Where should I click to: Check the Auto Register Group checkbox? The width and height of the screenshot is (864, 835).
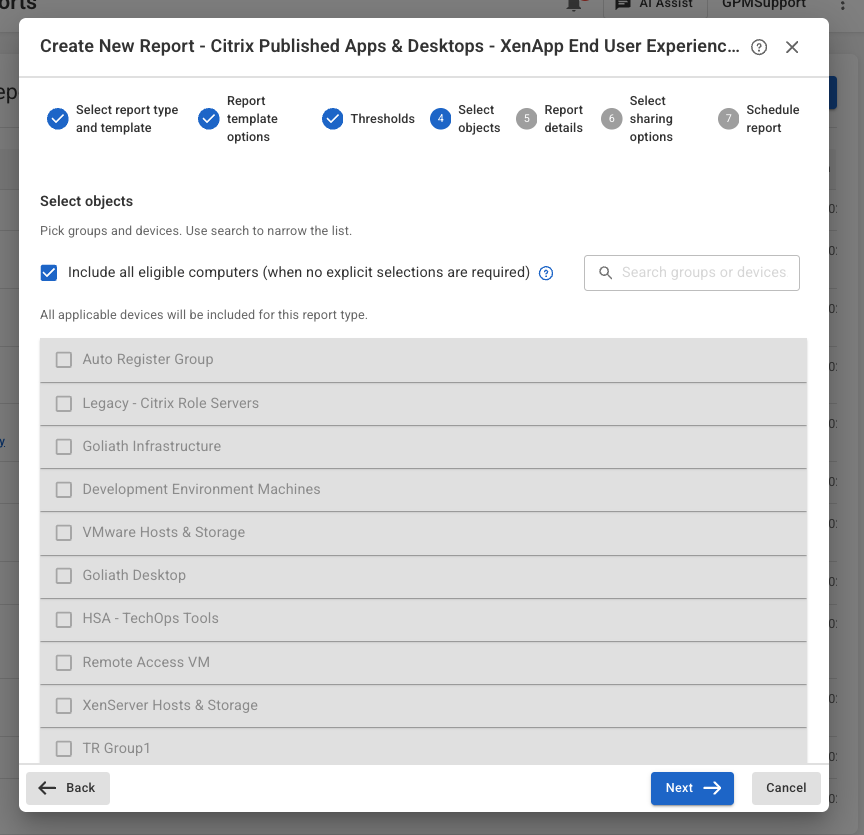pos(64,360)
